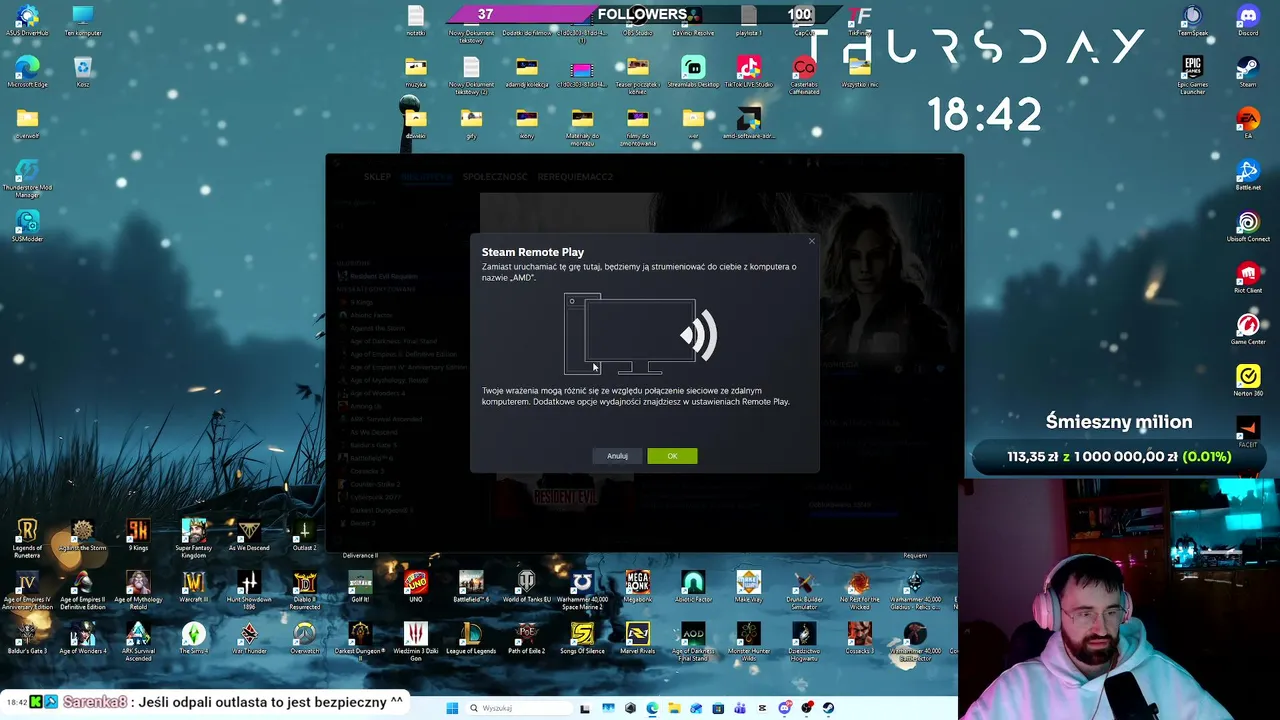Launch the Songs Of Silence shortcut
The width and height of the screenshot is (1280, 720).
582,639
